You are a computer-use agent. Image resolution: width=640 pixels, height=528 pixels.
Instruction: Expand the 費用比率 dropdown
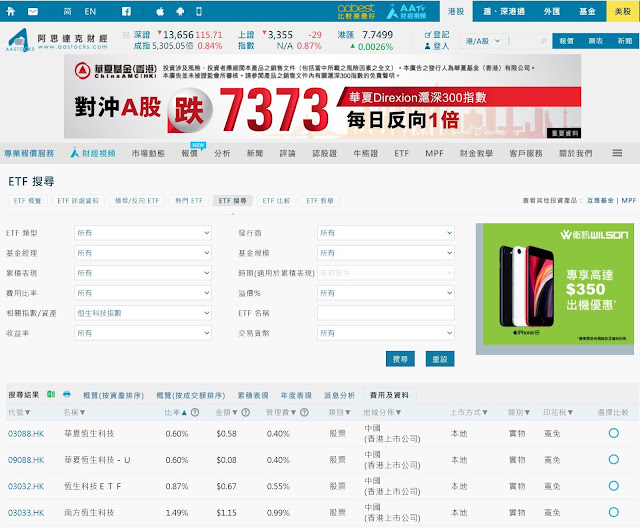[x=143, y=293]
